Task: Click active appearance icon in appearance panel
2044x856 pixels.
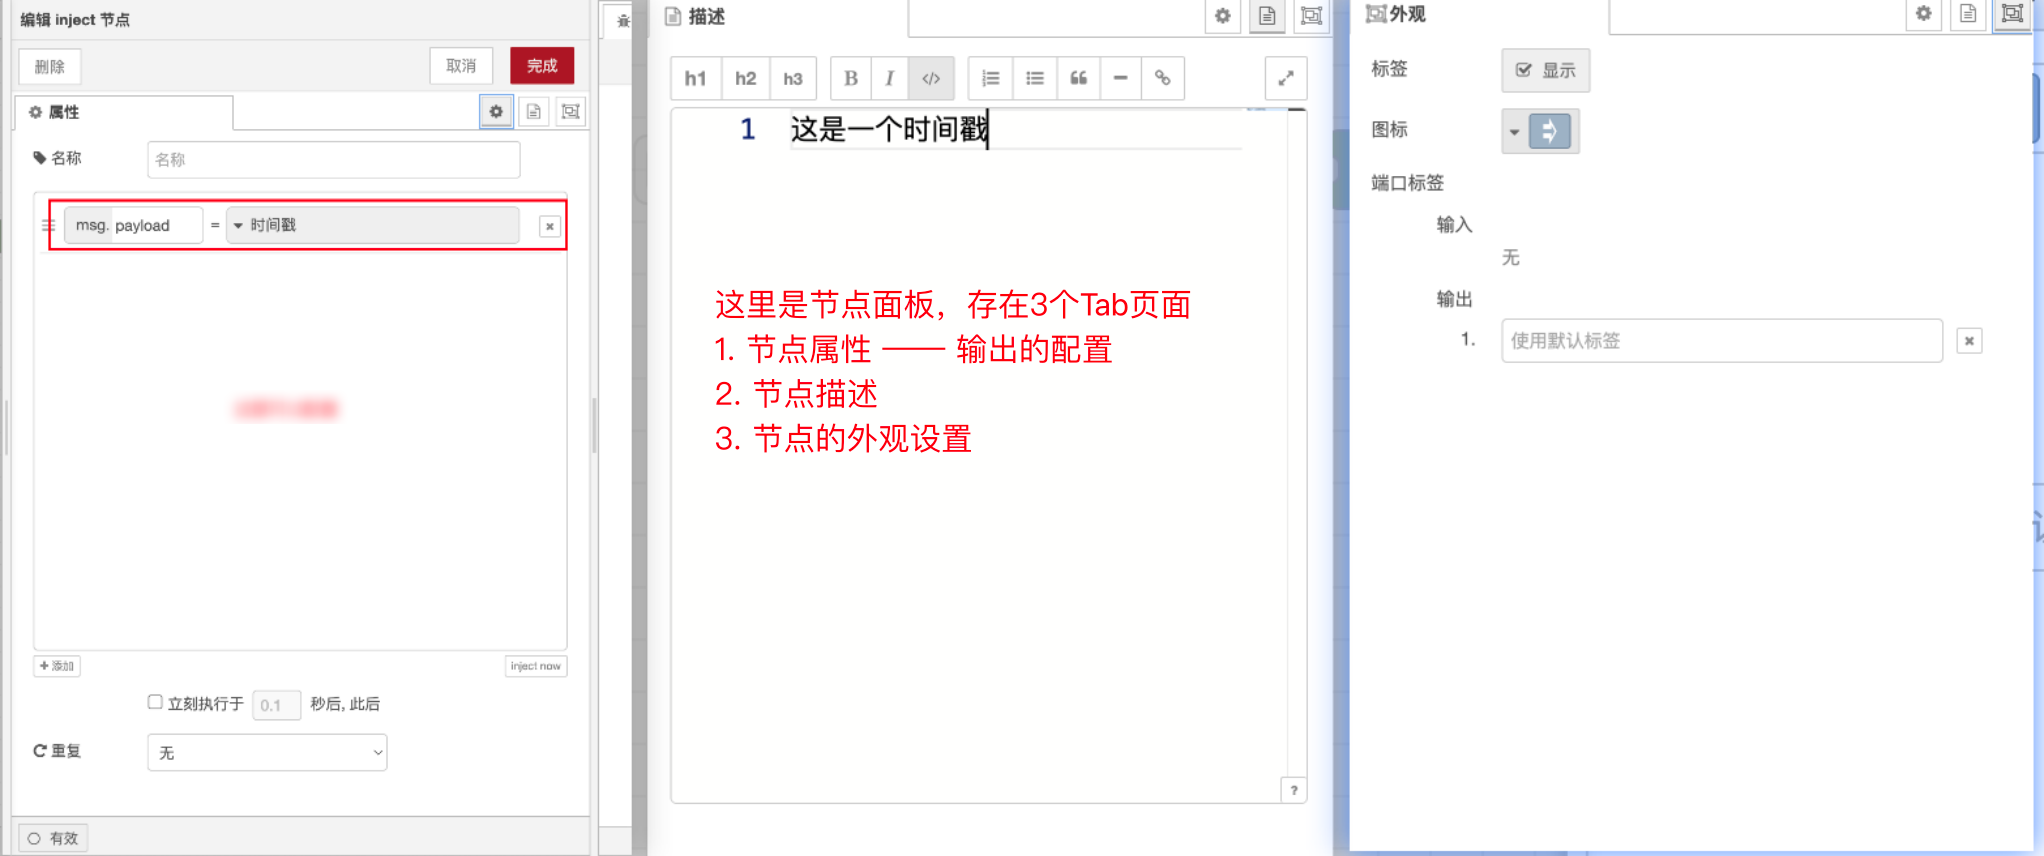Action: click(2012, 14)
